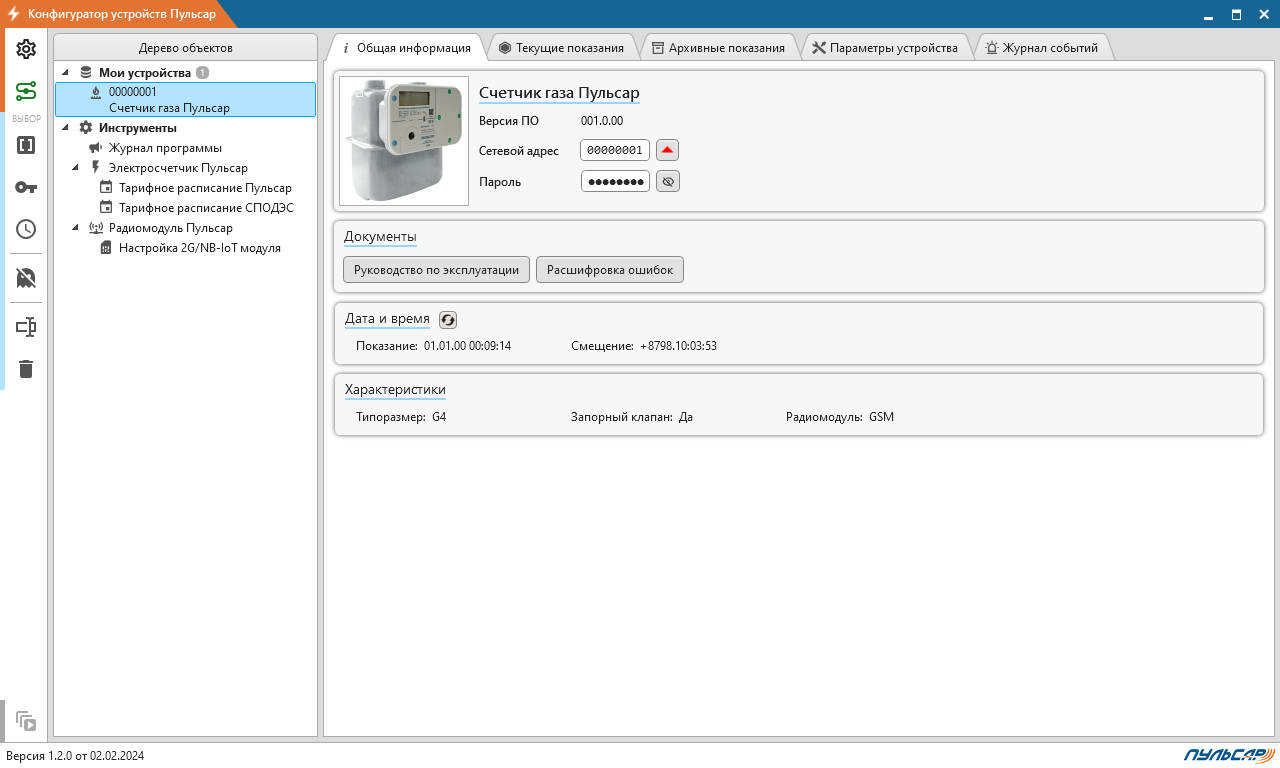1280x768 pixels.
Task: Collapse the Электросчетчик Пульсар node
Action: click(76, 168)
